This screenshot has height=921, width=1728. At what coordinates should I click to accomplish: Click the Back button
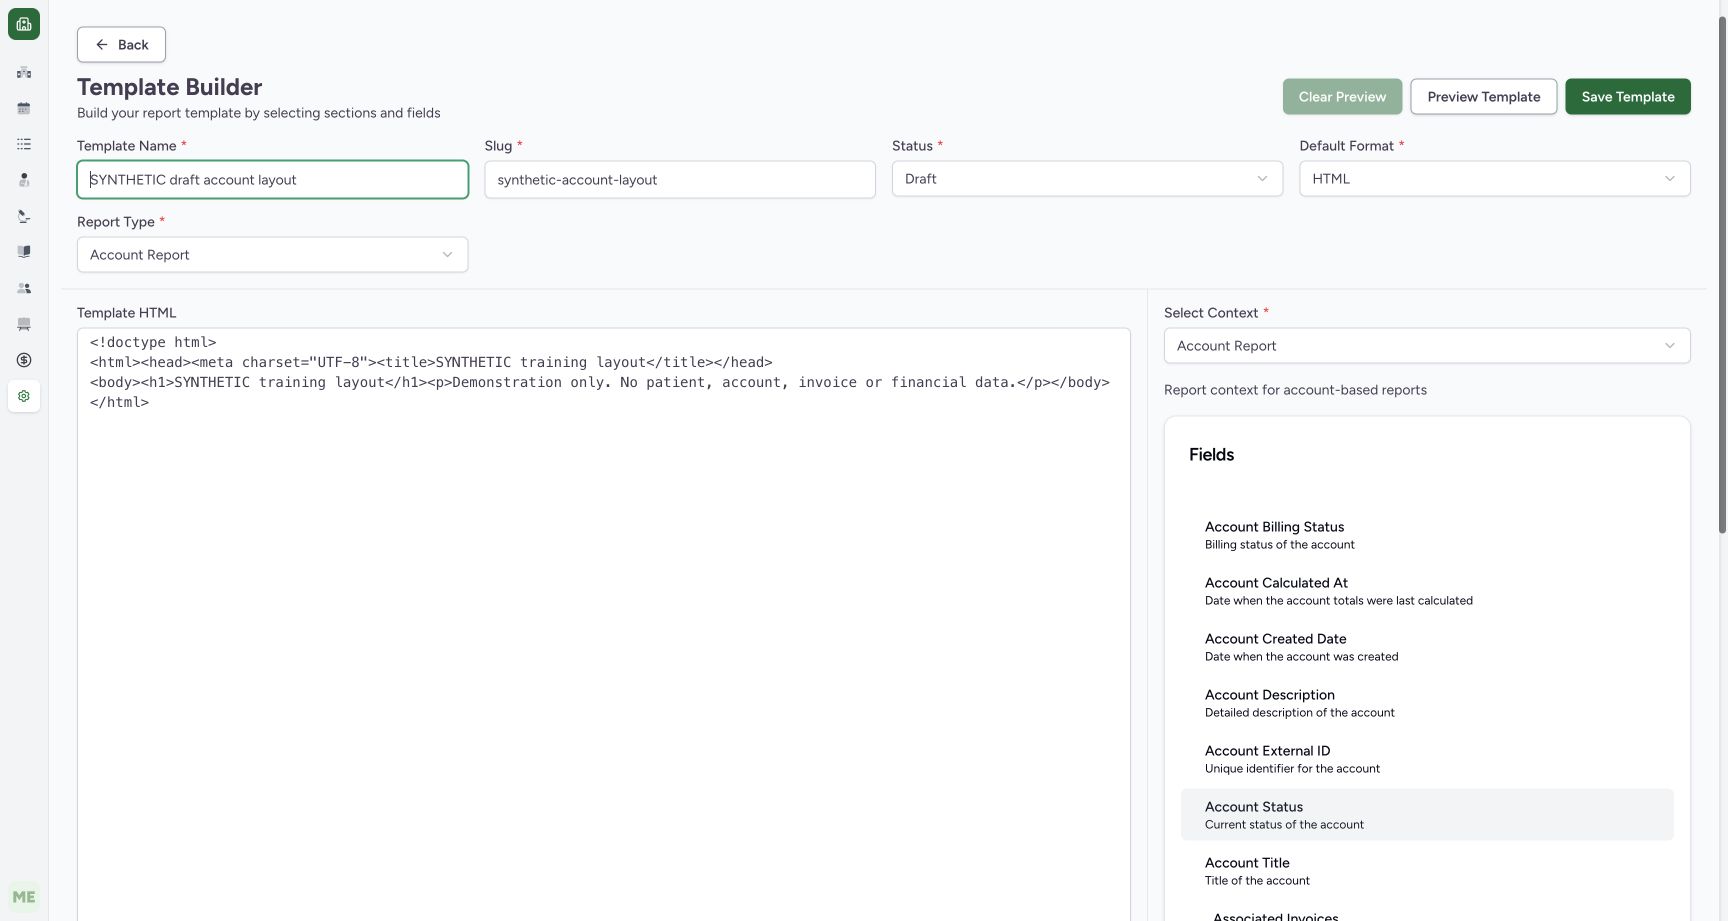[121, 45]
